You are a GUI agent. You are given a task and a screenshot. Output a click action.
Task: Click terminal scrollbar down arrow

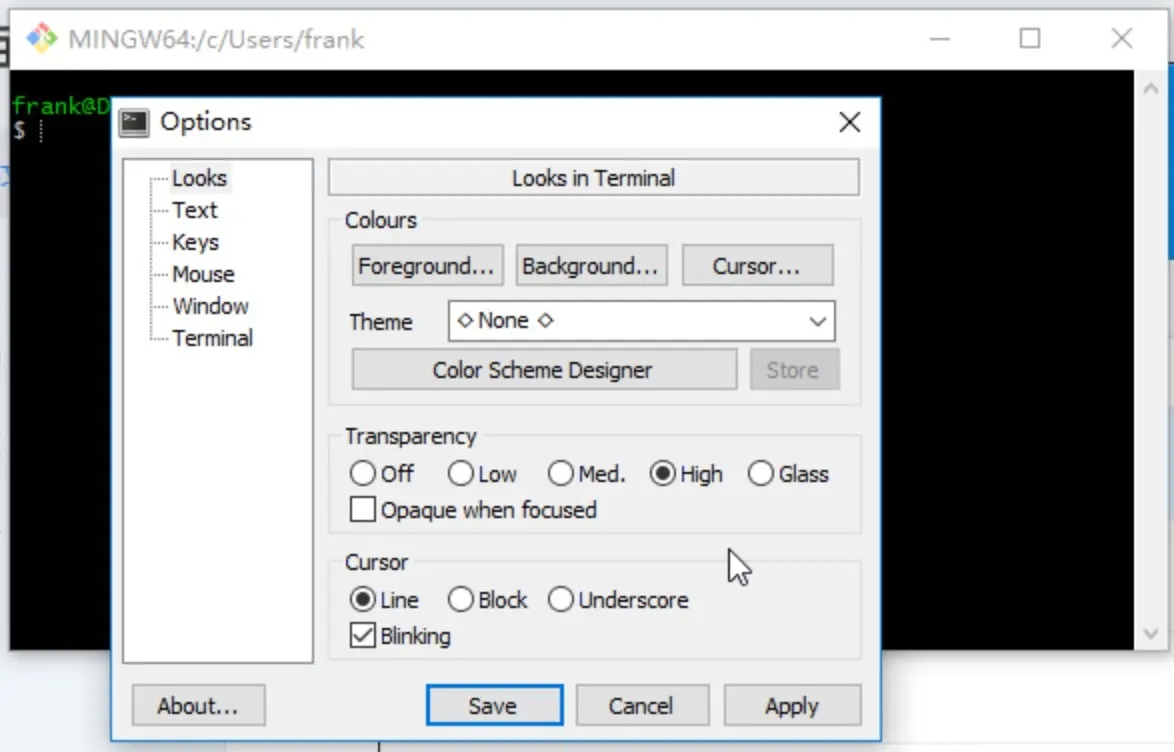coord(1151,634)
